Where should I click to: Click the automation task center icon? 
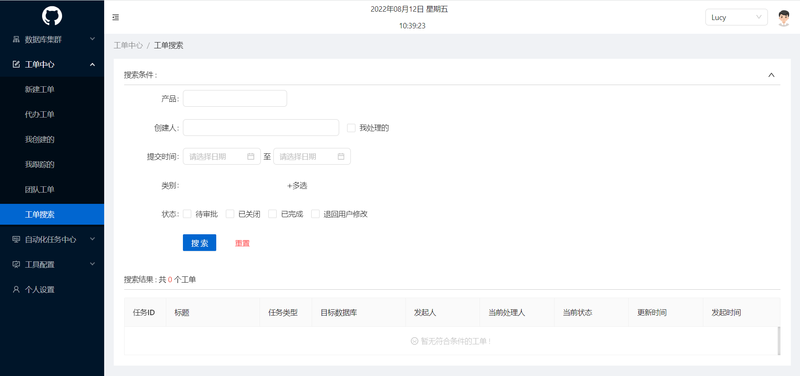16,239
